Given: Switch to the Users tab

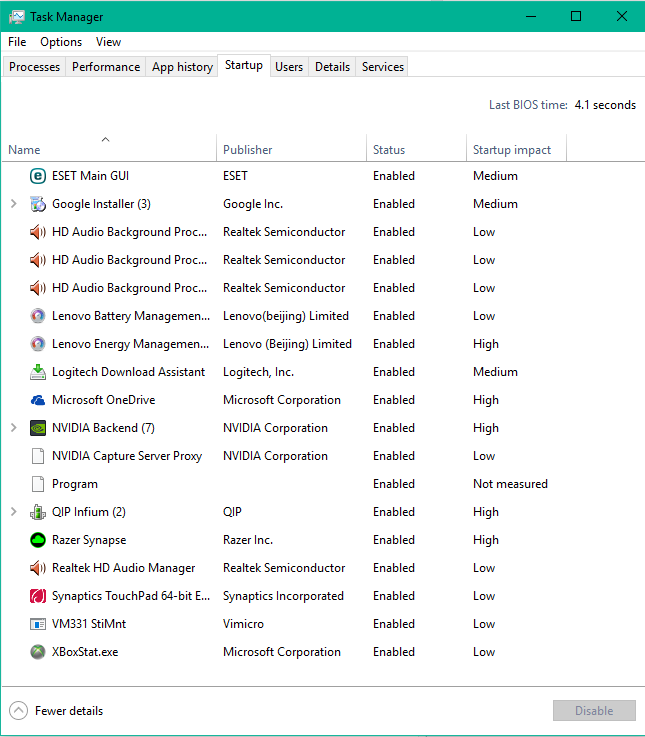Looking at the screenshot, I should tap(289, 67).
